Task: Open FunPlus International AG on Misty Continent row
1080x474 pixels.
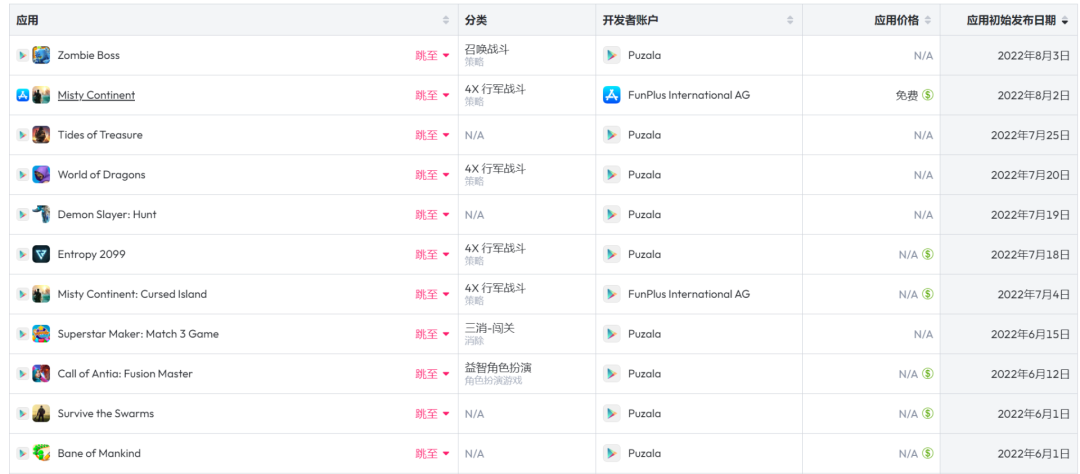Action: 689,95
